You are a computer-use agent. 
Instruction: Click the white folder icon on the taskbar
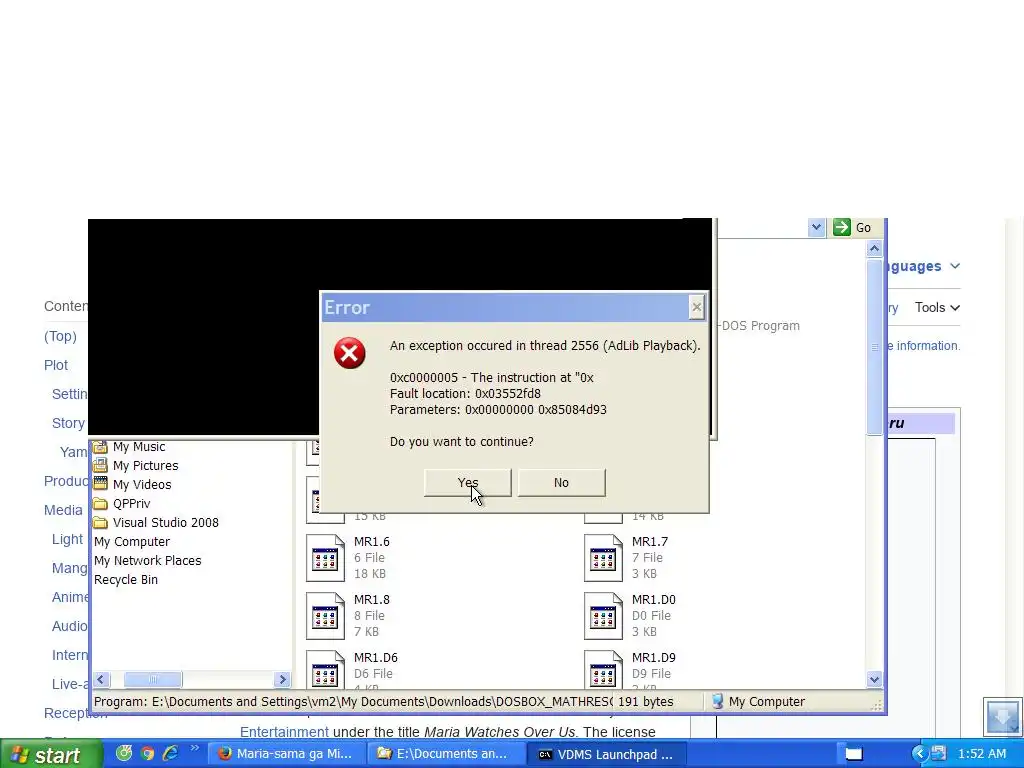[x=854, y=754]
